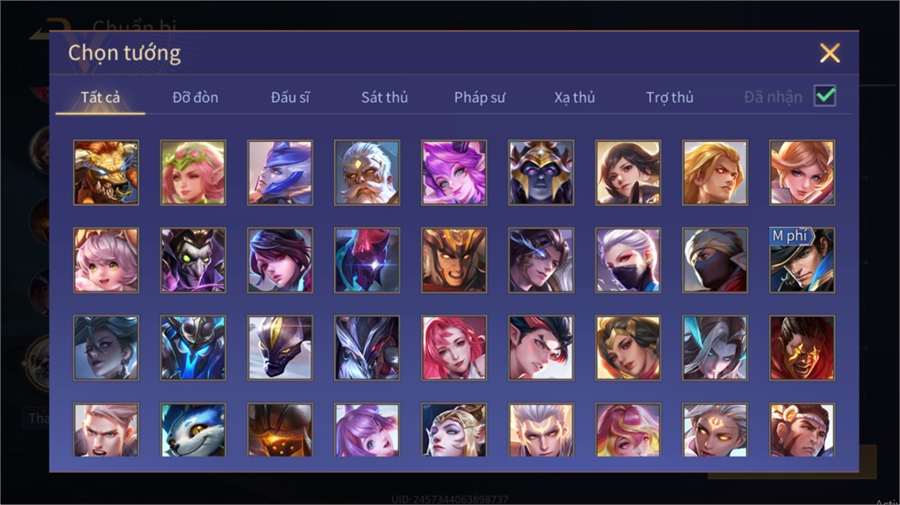Open the 'Đấu sĩ' tab

290,98
